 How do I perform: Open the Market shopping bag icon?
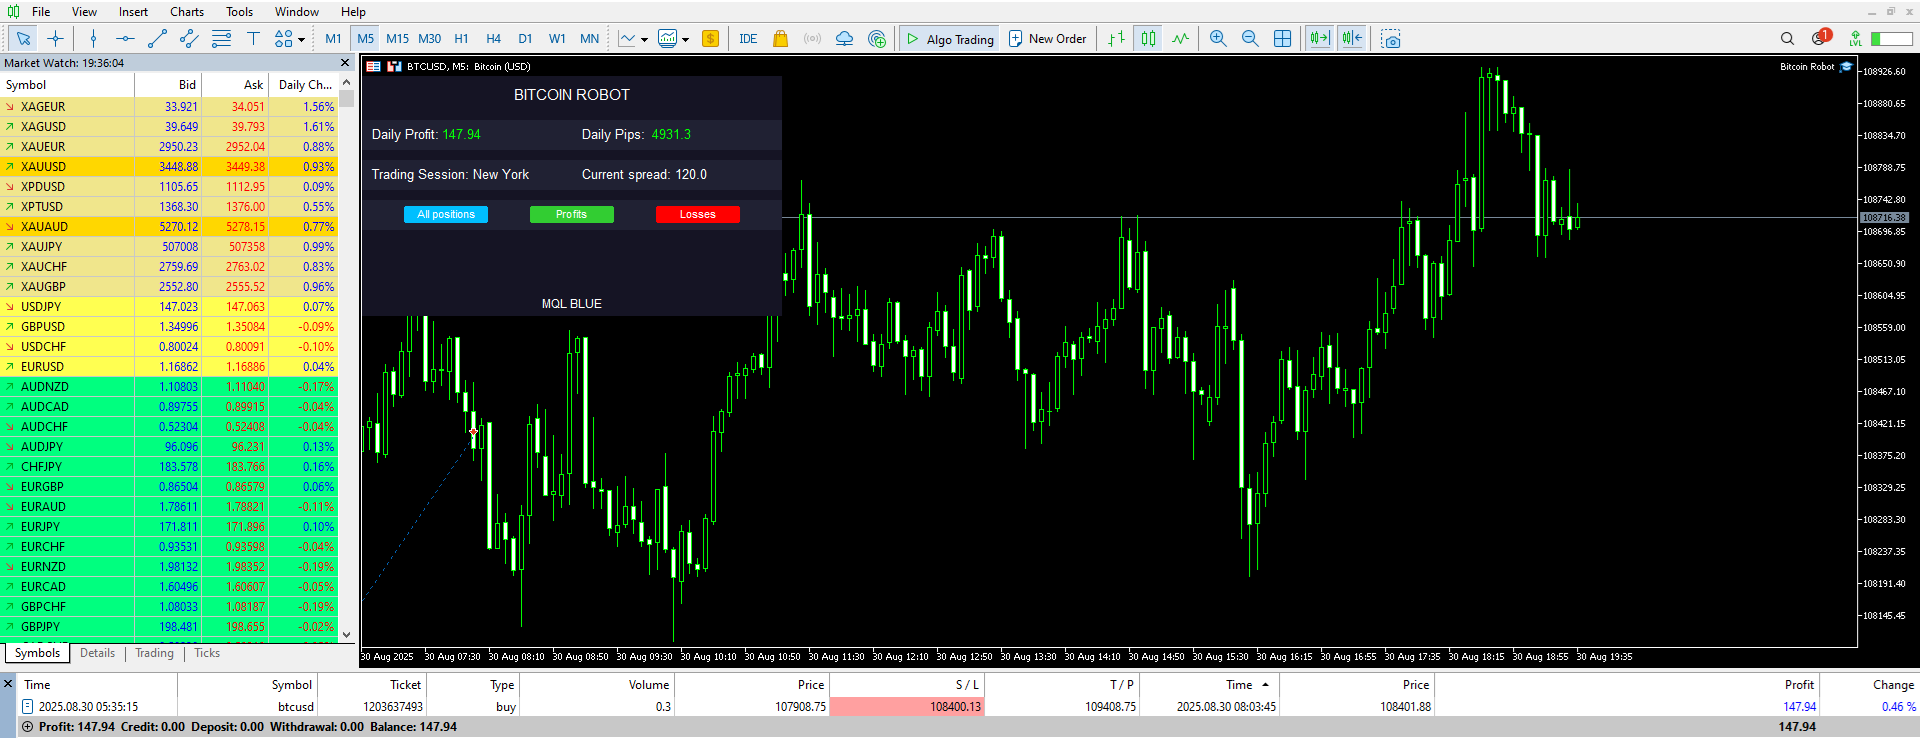[780, 39]
